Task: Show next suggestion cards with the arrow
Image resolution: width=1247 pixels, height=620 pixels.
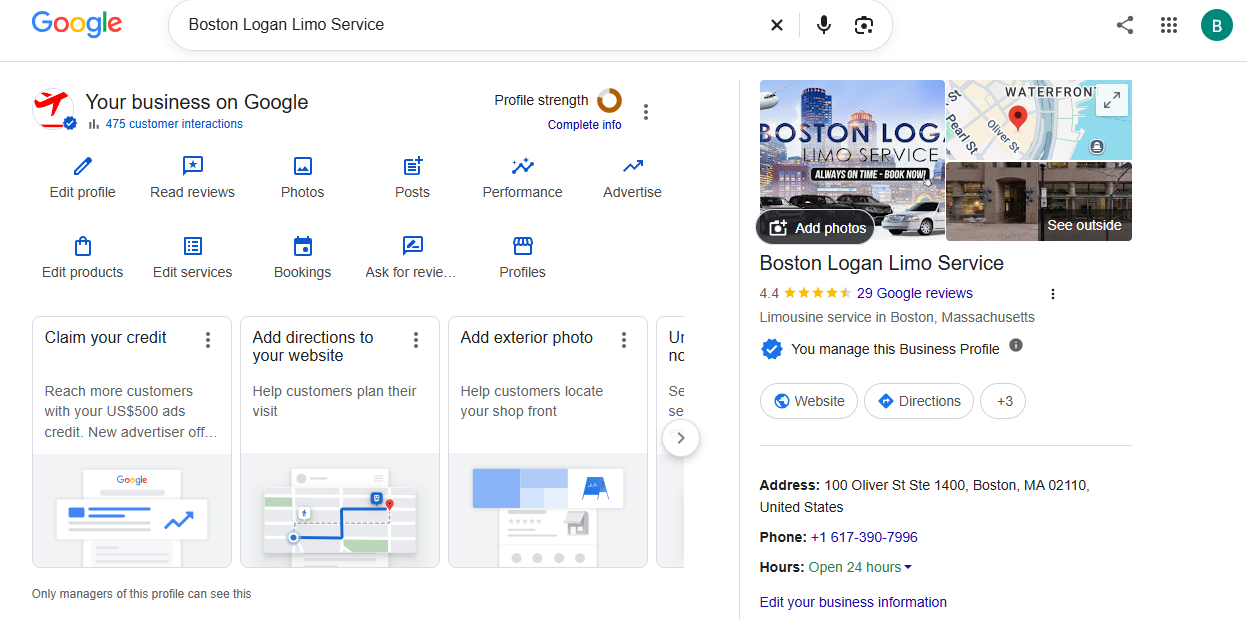Action: point(681,437)
